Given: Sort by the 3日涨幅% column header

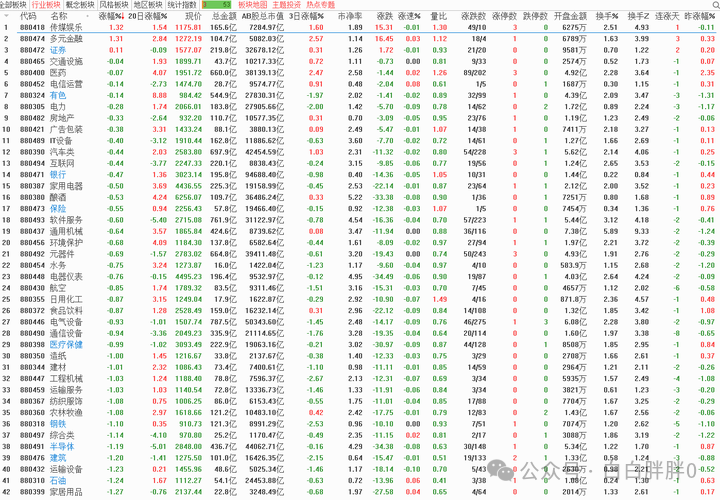Looking at the screenshot, I should pos(306,16).
